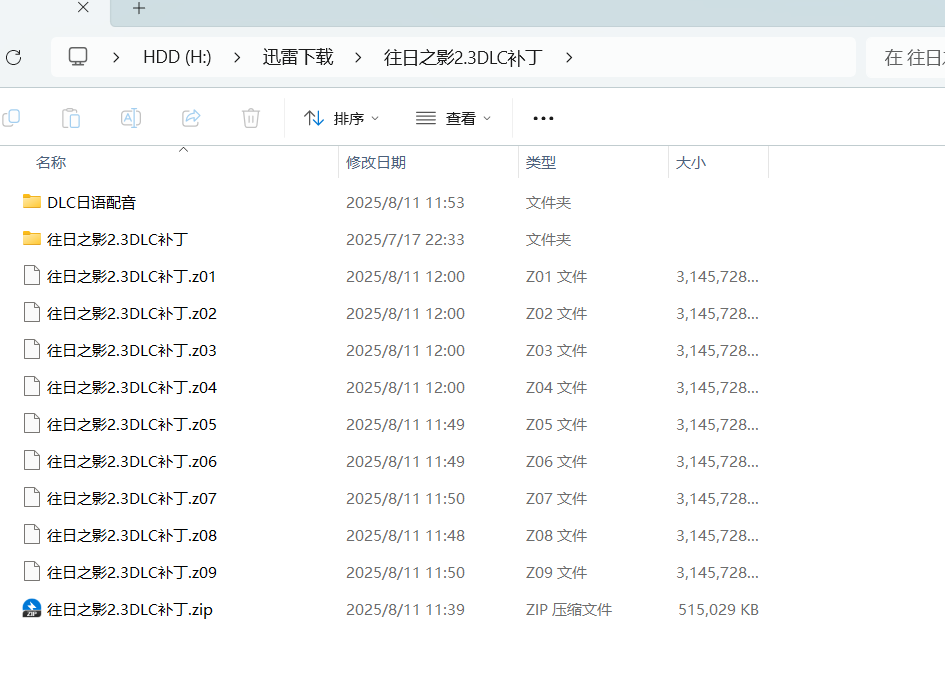Viewport: 945px width, 700px height.
Task: Click HDD (H:) in the address breadcrumb
Action: (x=177, y=57)
